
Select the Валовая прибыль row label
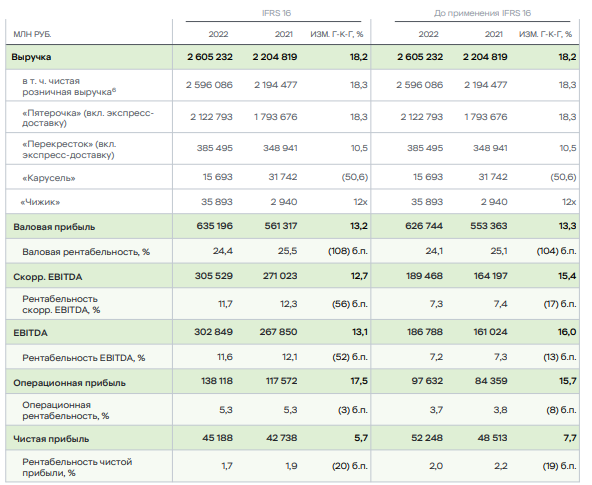click(54, 227)
